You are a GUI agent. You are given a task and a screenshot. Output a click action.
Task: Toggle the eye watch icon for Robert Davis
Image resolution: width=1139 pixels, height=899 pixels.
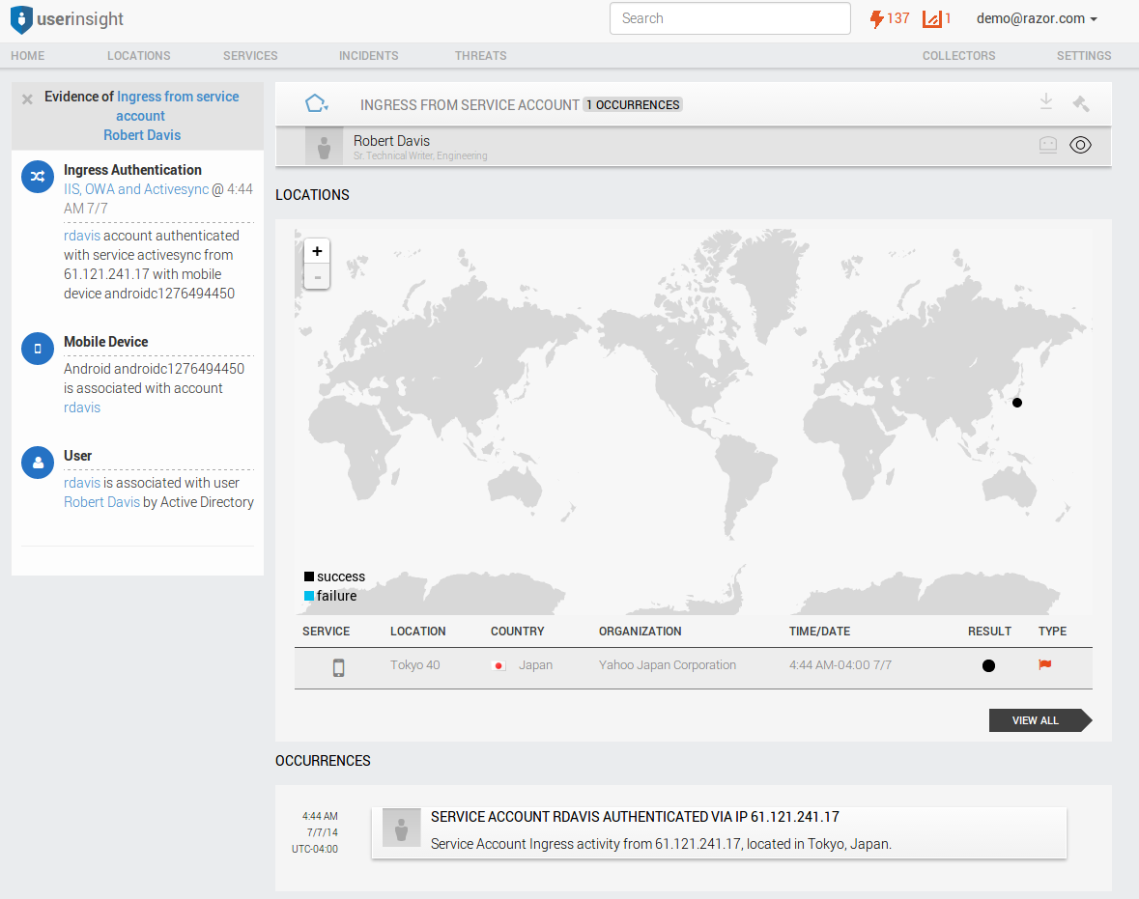click(x=1080, y=145)
